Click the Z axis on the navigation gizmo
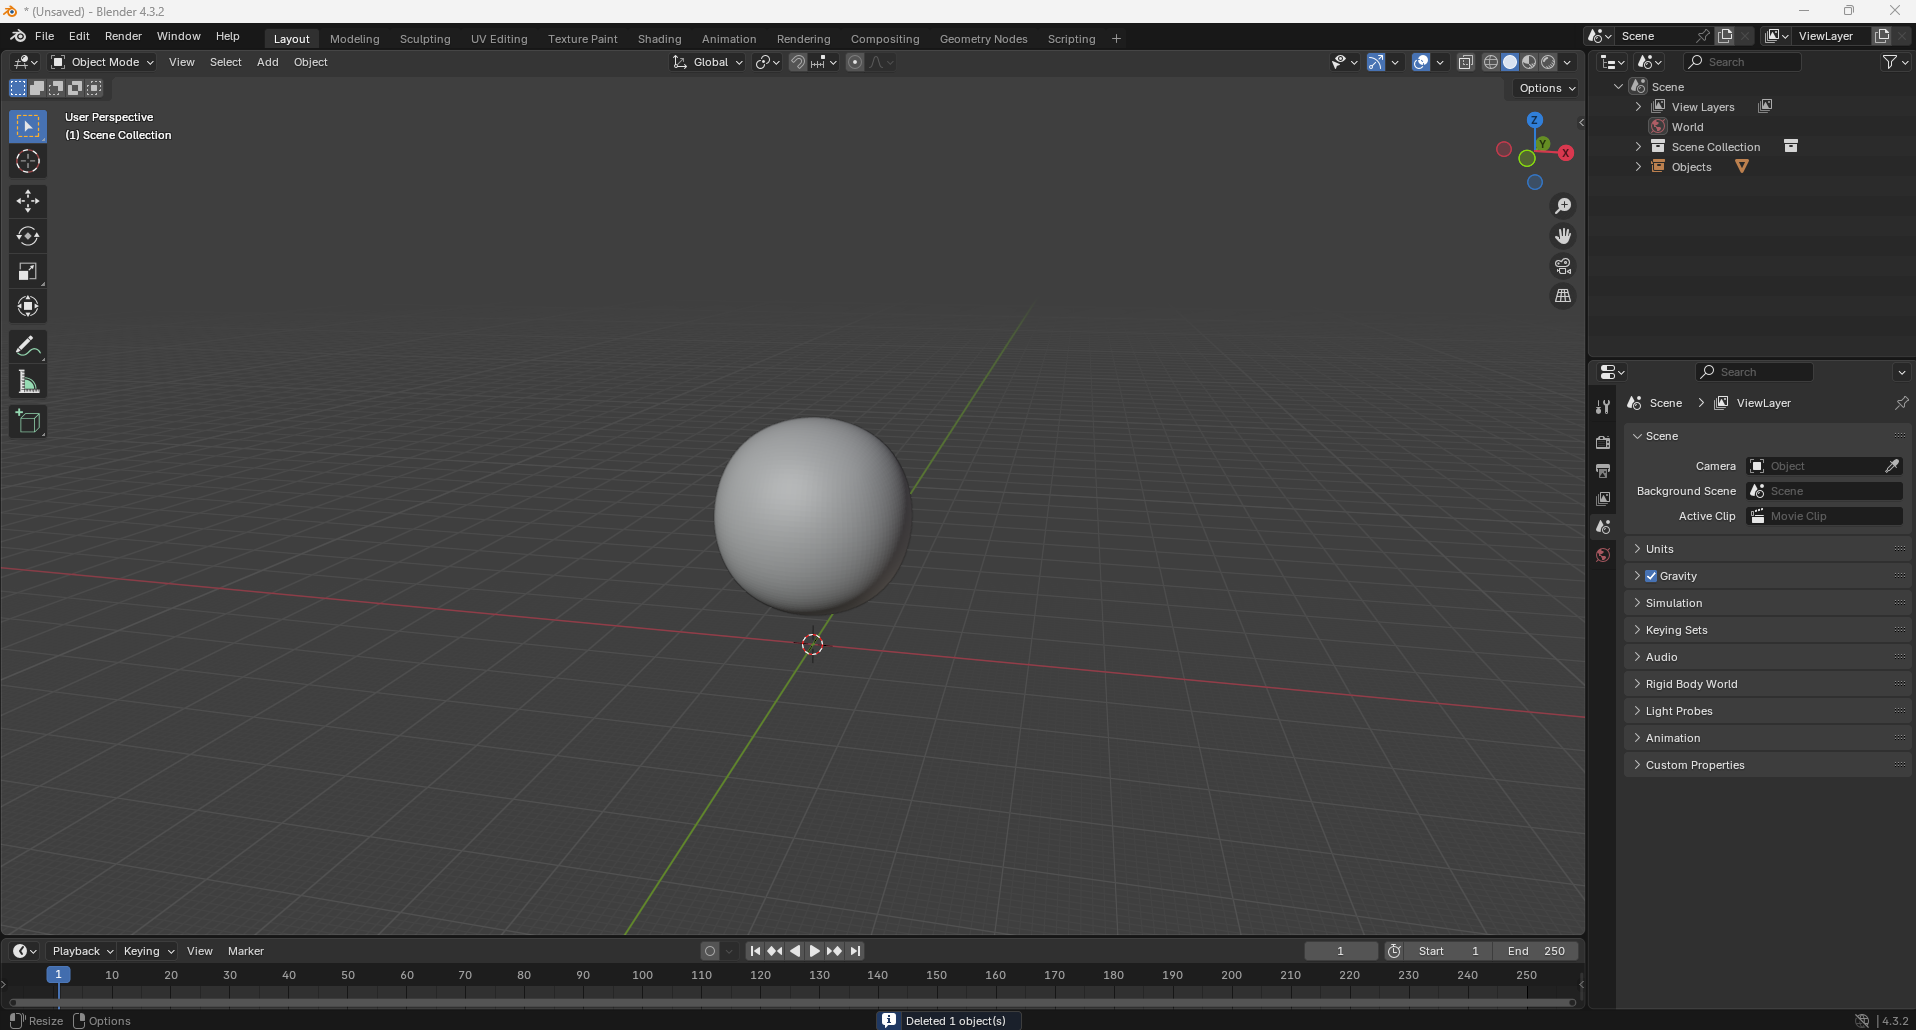 click(x=1533, y=119)
